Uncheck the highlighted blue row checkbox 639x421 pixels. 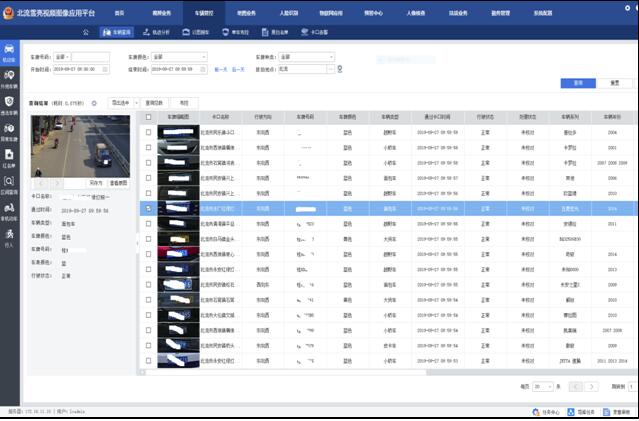click(149, 209)
